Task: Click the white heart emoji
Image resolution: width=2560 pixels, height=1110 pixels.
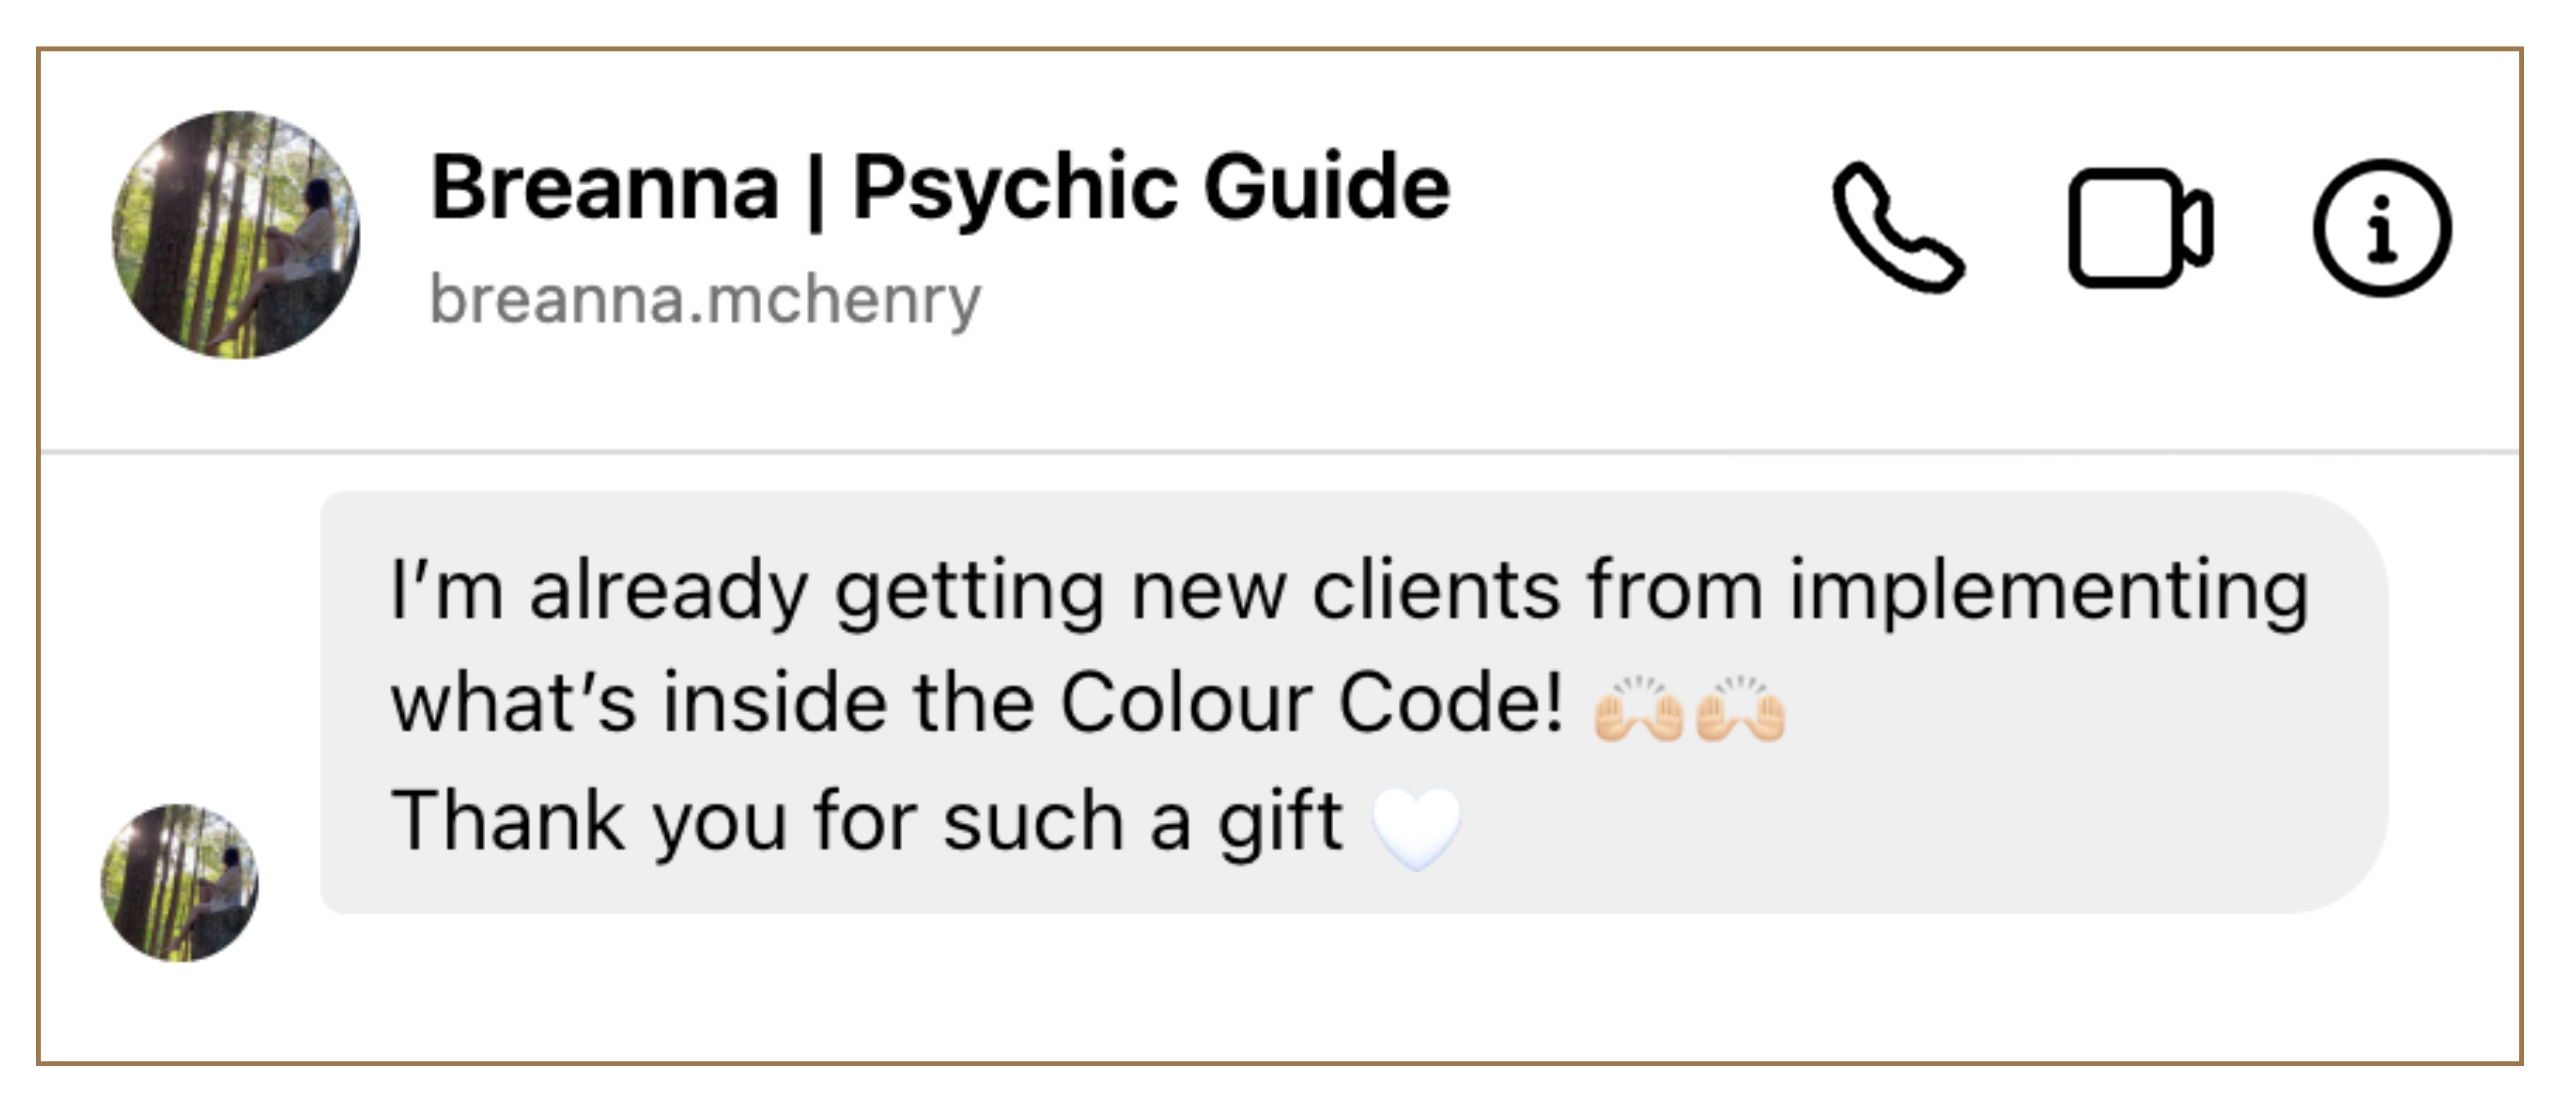Action: click(1416, 829)
